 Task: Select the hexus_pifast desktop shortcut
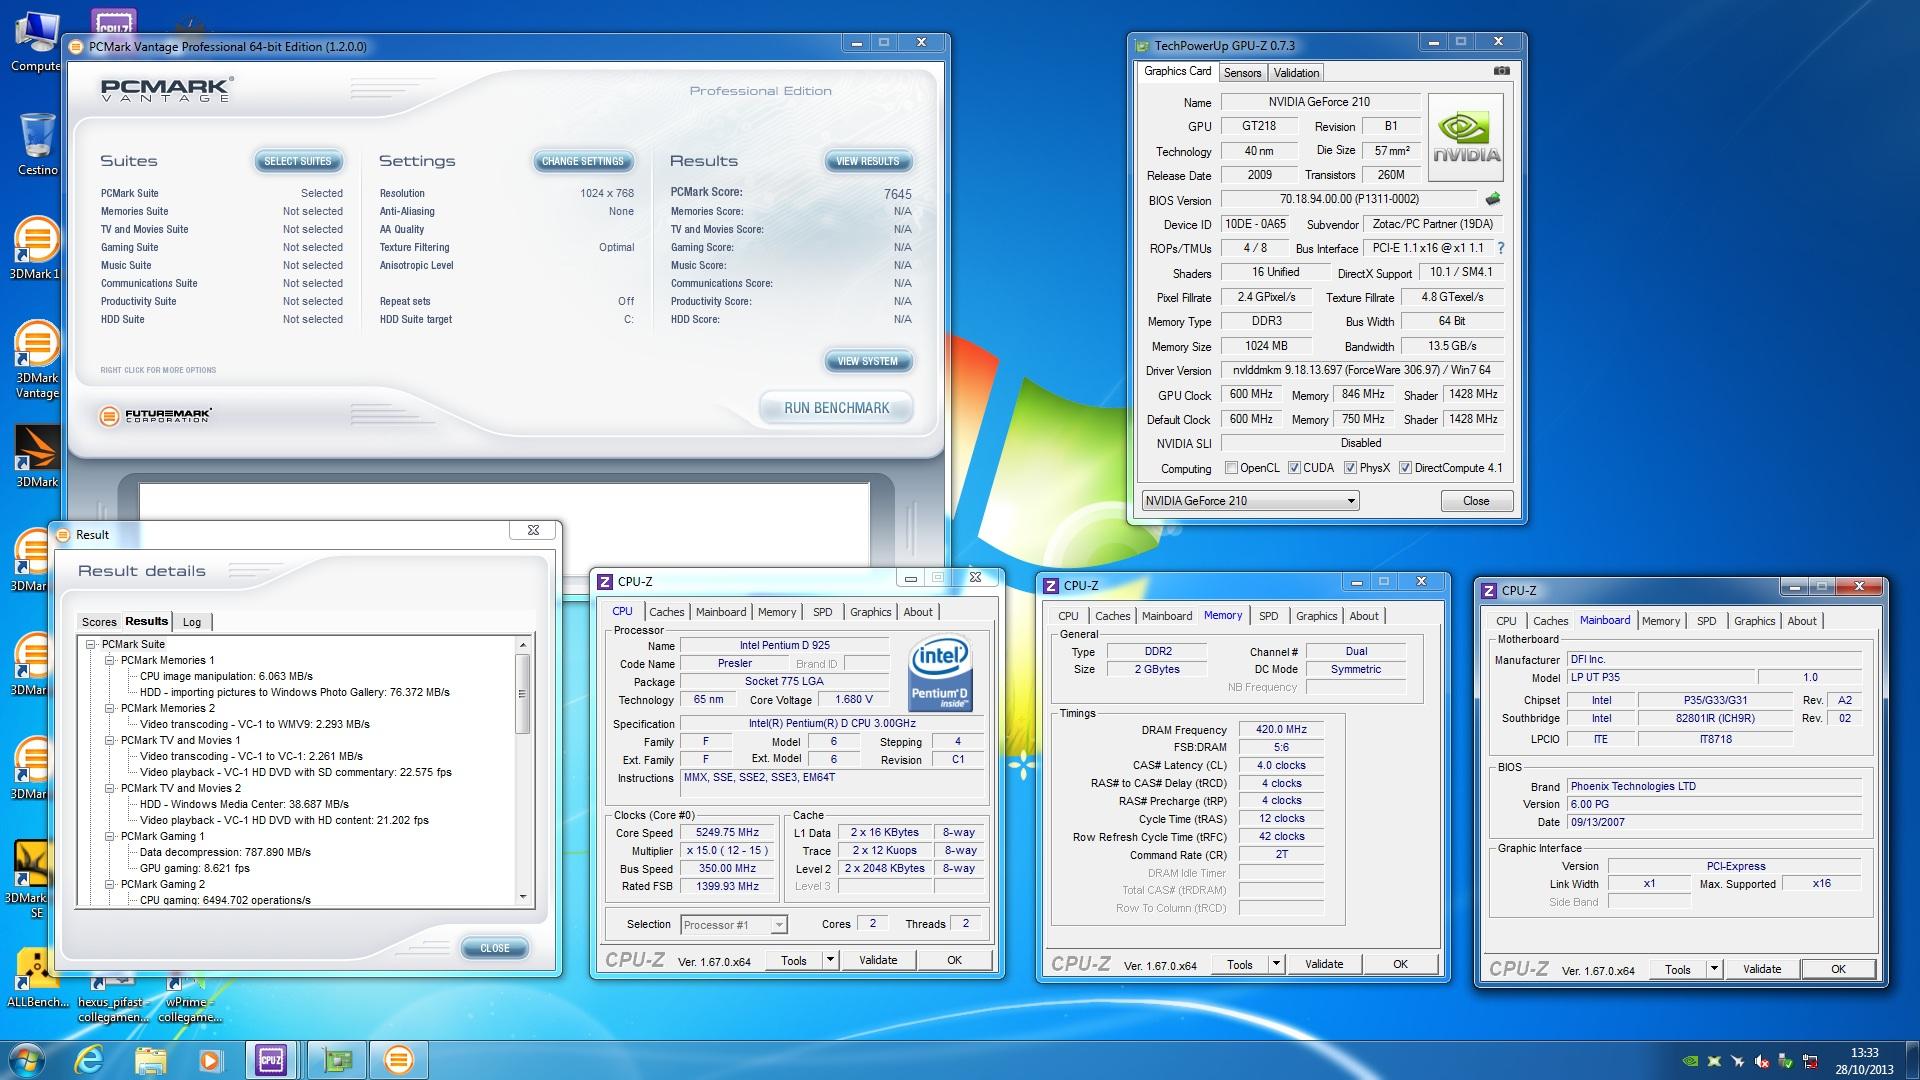point(113,1001)
